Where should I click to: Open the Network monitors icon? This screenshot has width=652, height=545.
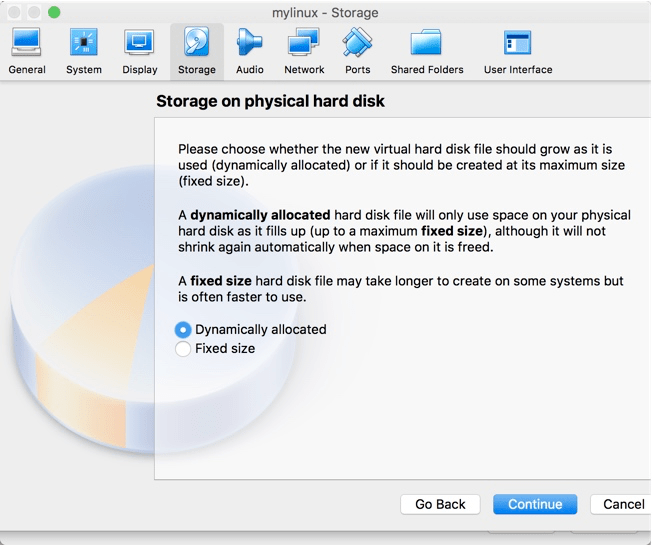(304, 42)
